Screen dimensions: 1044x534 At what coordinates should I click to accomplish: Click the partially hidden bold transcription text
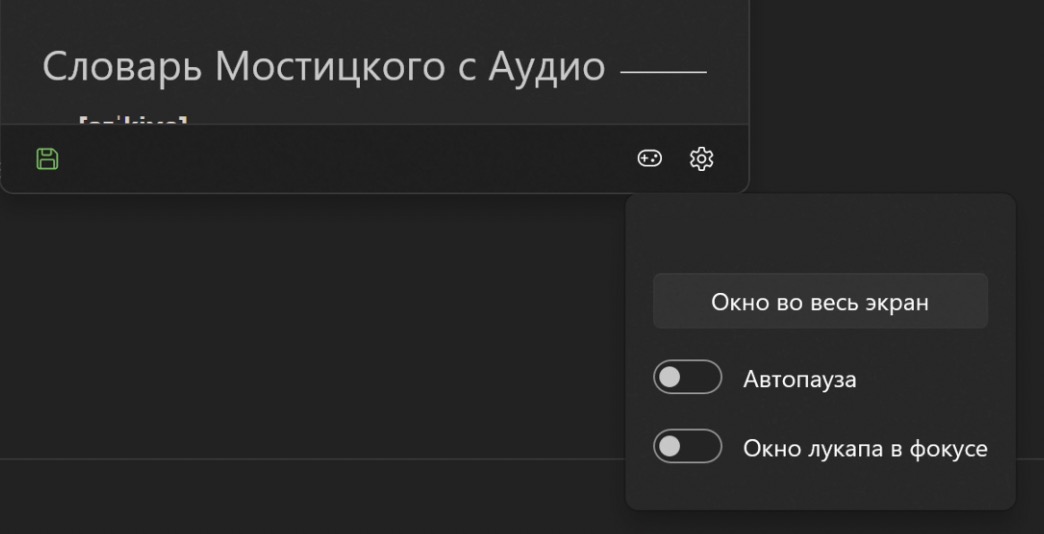[133, 122]
